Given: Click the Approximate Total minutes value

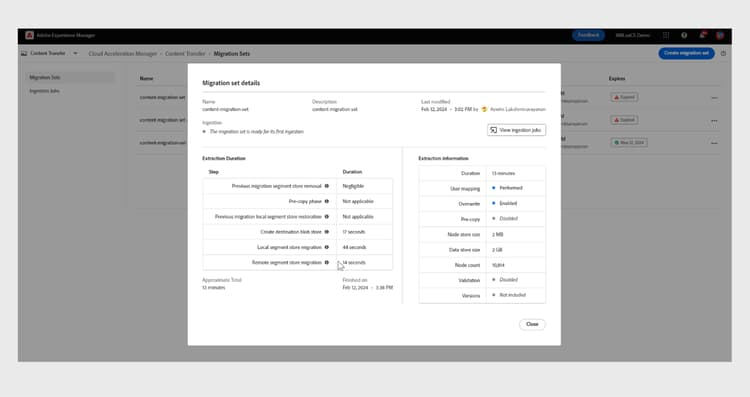Looking at the screenshot, I should coord(213,287).
